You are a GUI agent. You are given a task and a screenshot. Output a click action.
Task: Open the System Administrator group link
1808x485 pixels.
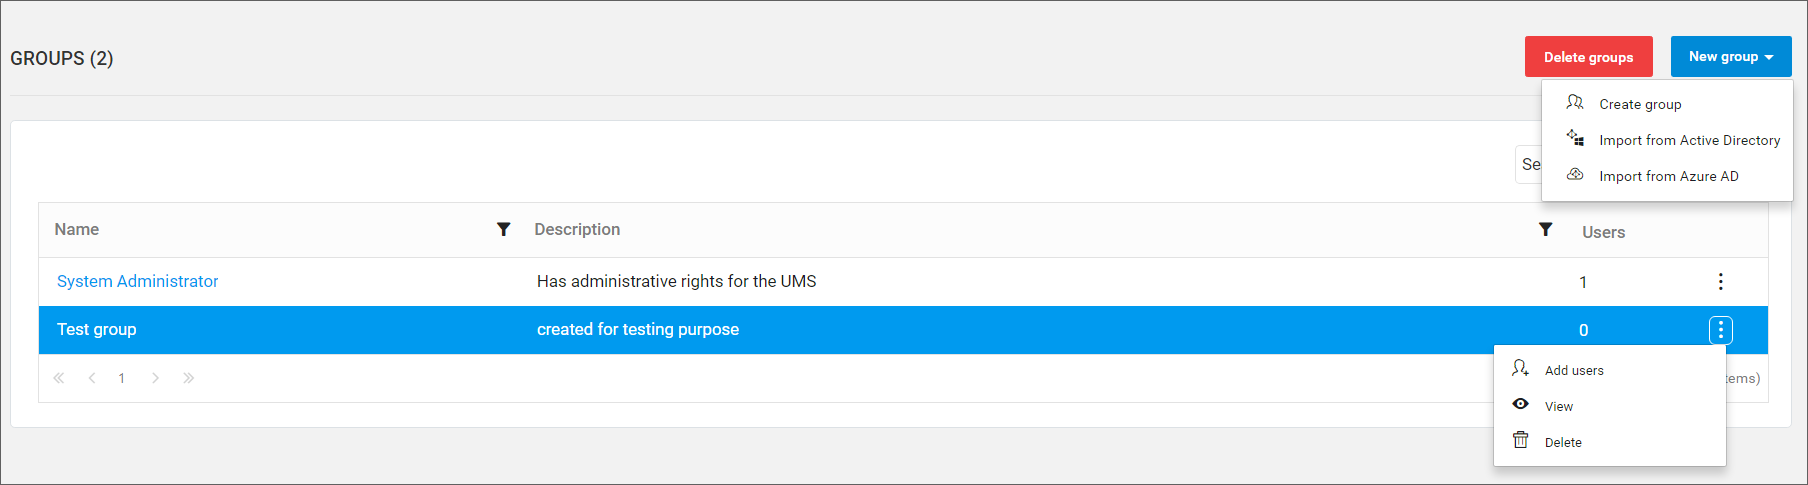pyautogui.click(x=137, y=281)
